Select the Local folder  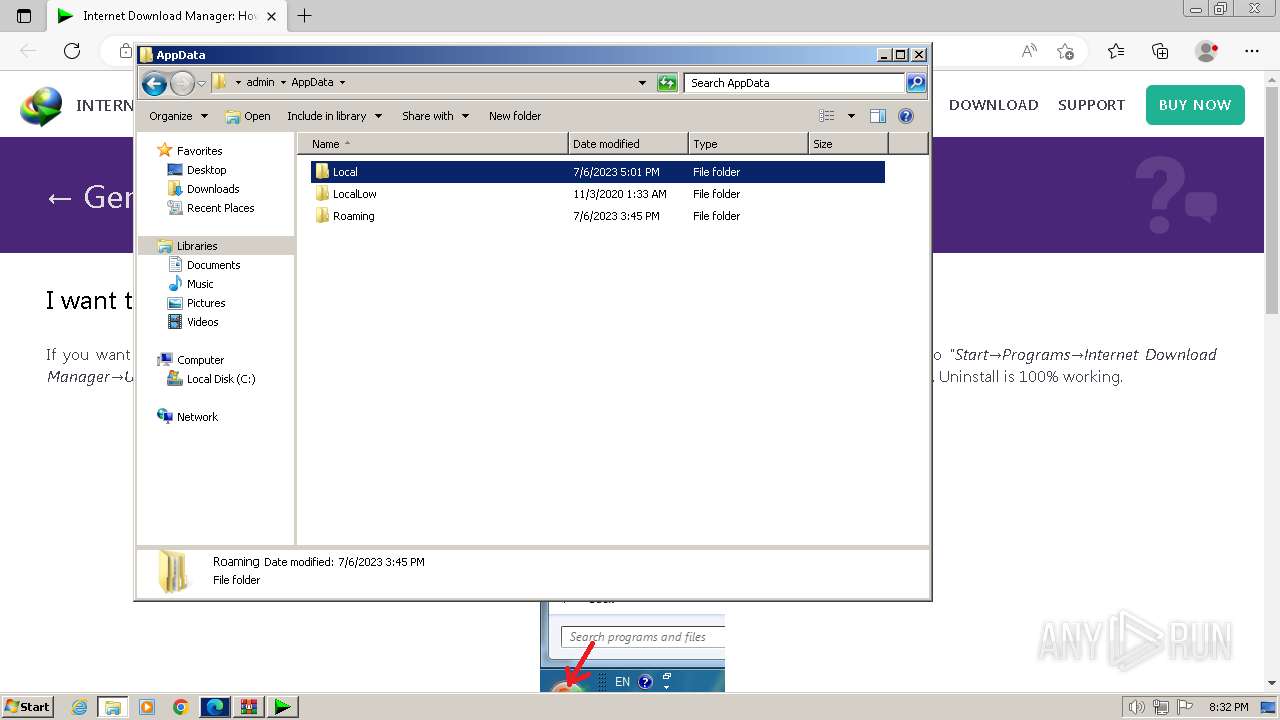tap(598, 172)
